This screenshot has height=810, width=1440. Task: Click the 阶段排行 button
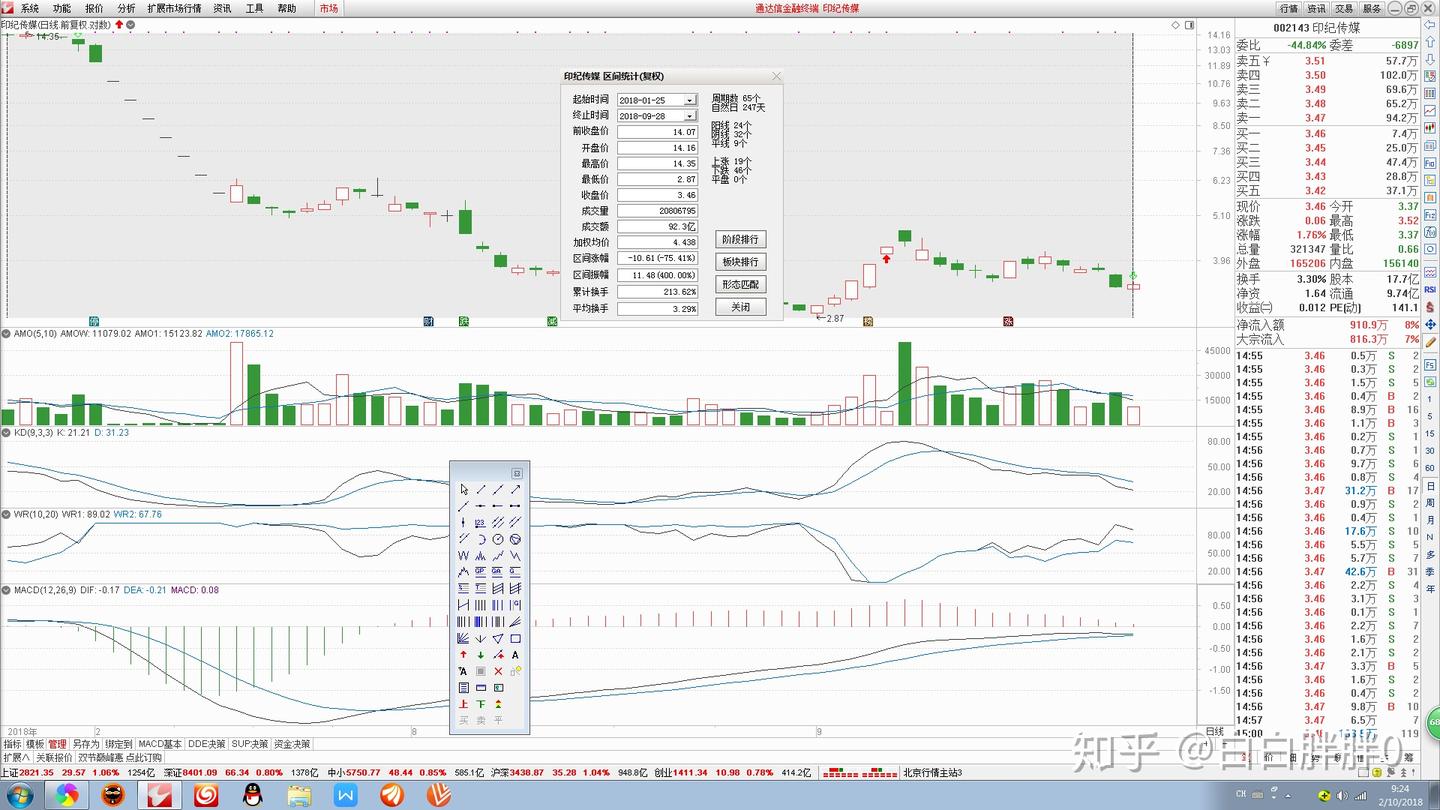[x=741, y=240]
